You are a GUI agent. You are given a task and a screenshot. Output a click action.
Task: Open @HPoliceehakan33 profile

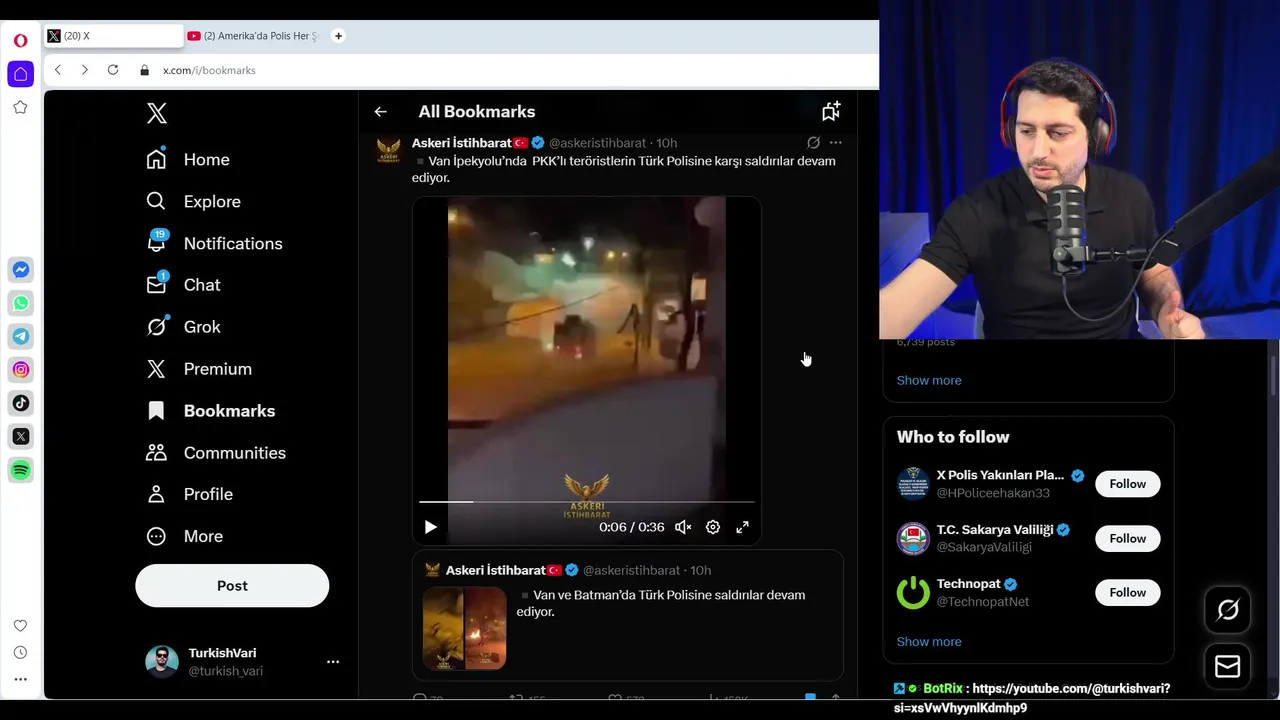pos(993,493)
